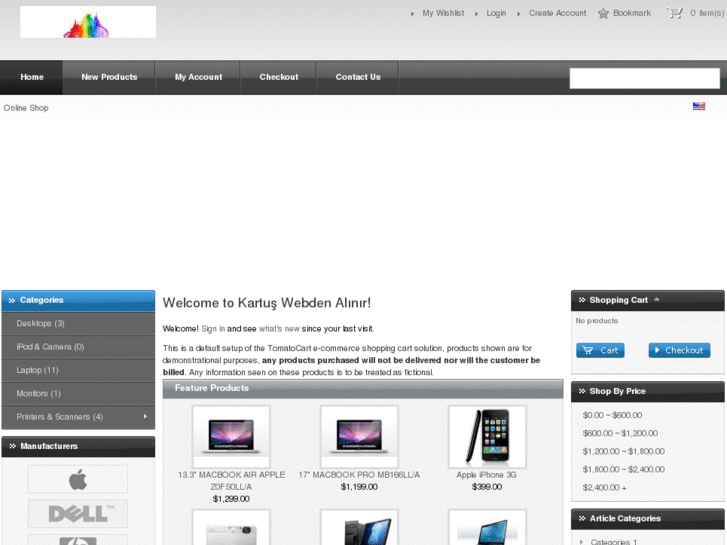Click the Bookmark star icon
The height and width of the screenshot is (545, 727).
(x=603, y=13)
